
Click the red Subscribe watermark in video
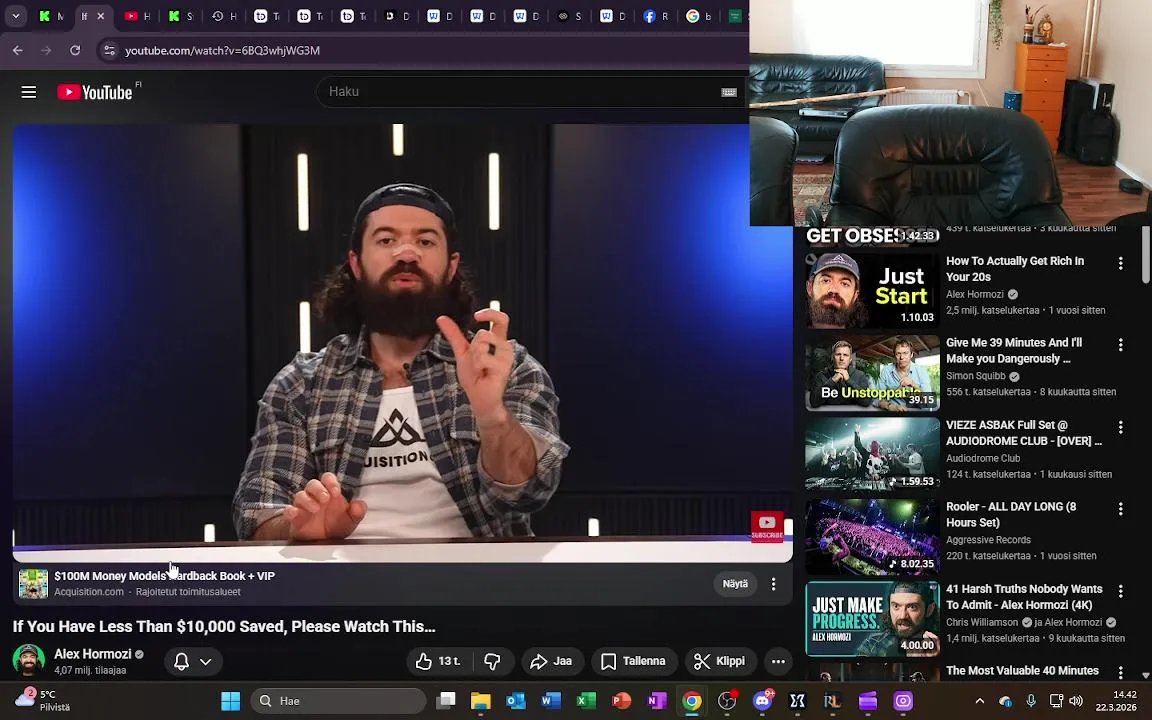(767, 526)
